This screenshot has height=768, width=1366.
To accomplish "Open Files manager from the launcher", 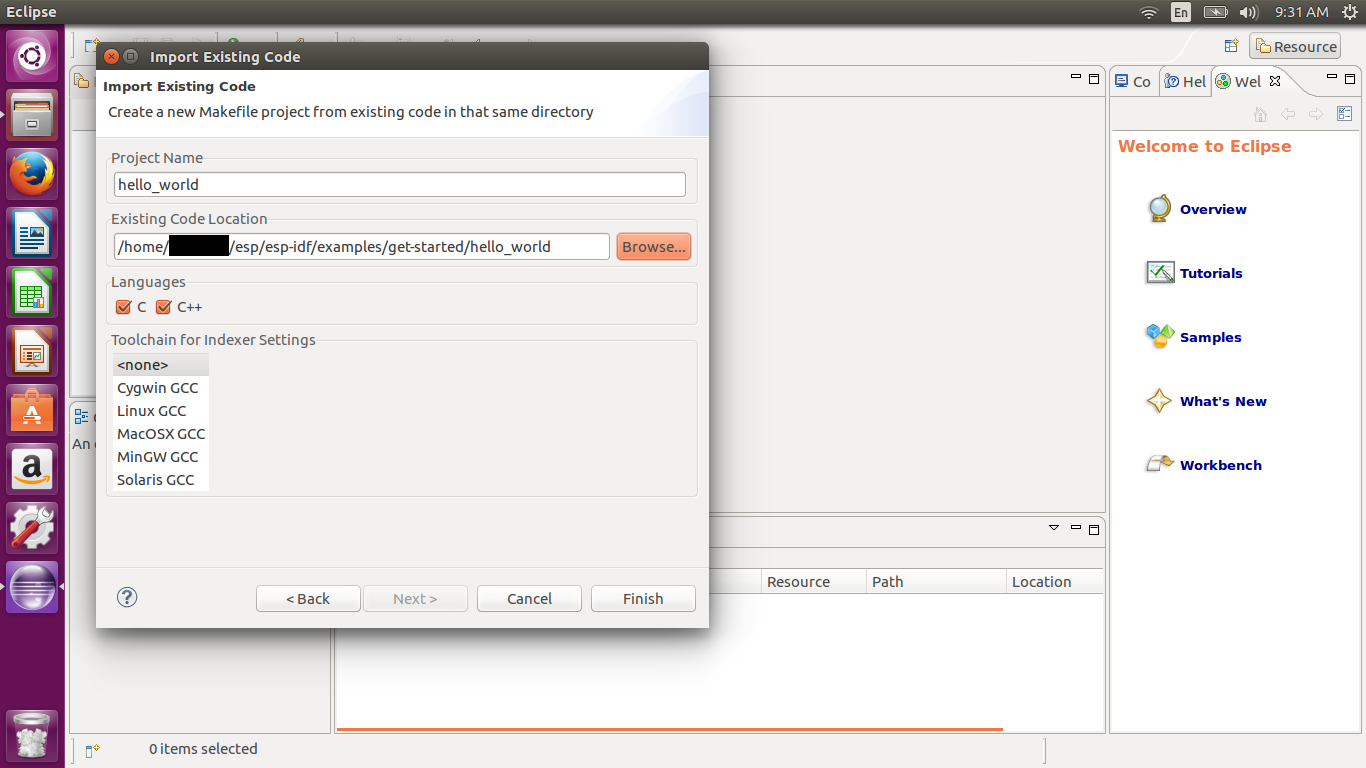I will coord(32,115).
